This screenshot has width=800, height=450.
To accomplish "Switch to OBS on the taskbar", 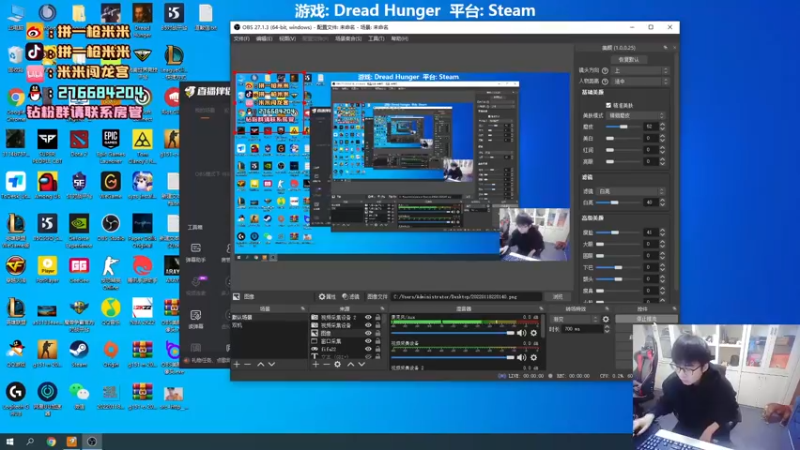I will 92,441.
